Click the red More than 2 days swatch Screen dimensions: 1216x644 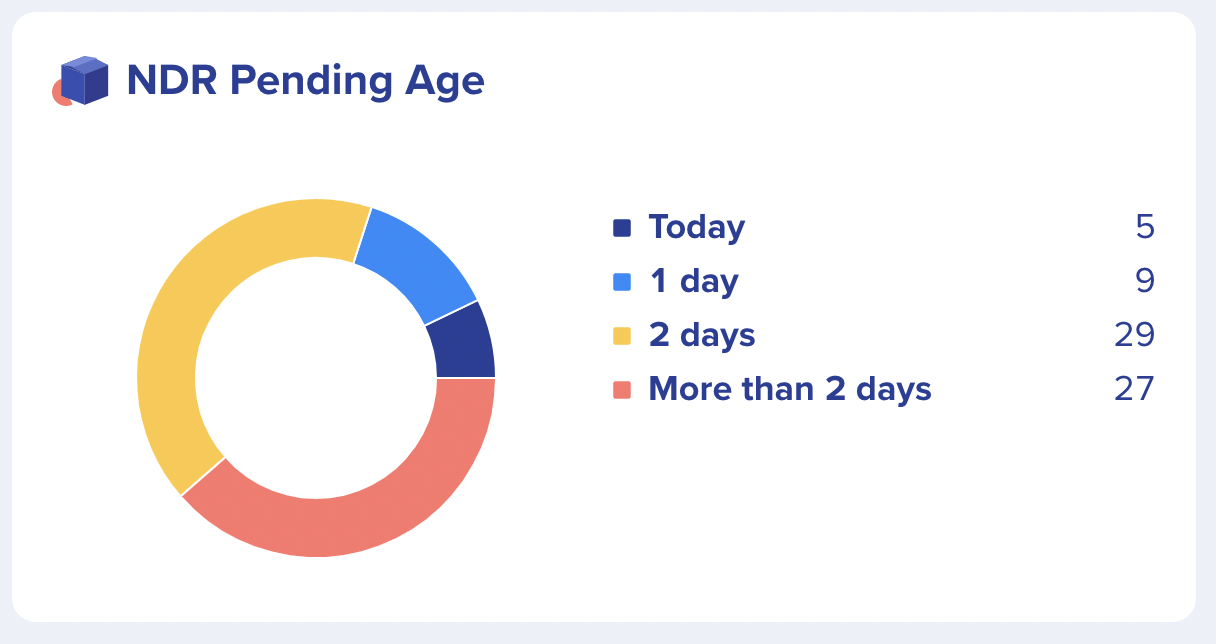point(622,389)
